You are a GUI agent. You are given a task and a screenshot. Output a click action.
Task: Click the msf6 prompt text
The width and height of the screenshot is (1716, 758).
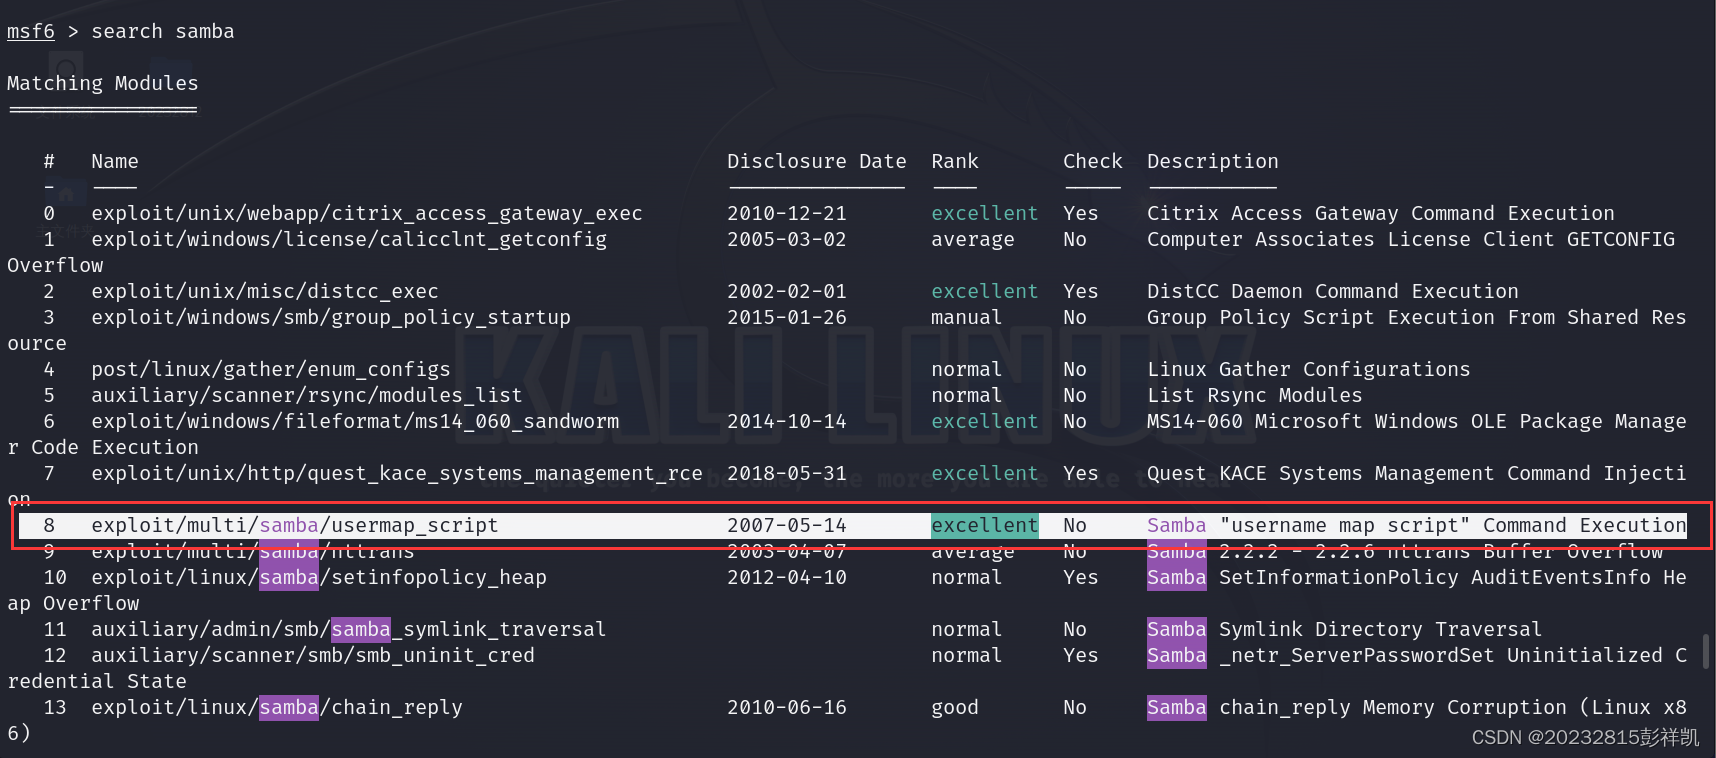tap(31, 31)
